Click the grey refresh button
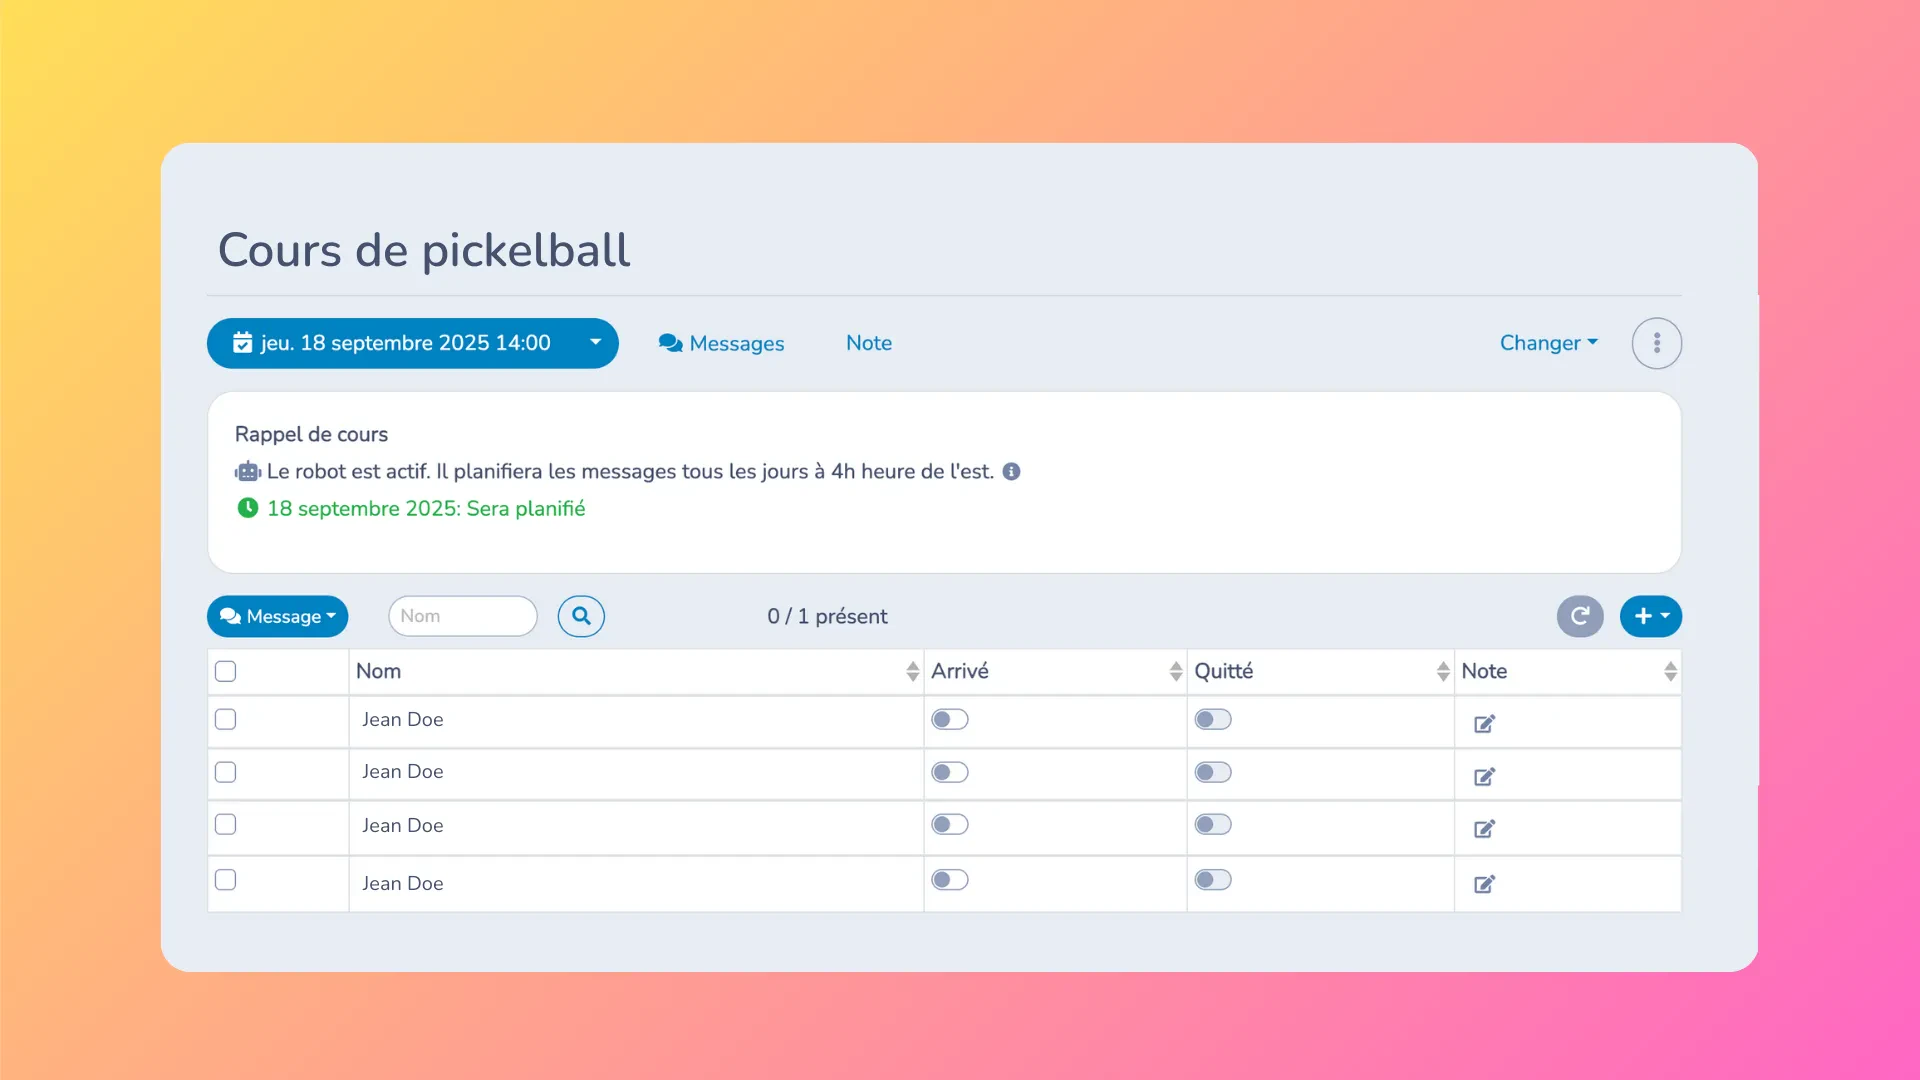The height and width of the screenshot is (1080, 1920). (1580, 616)
